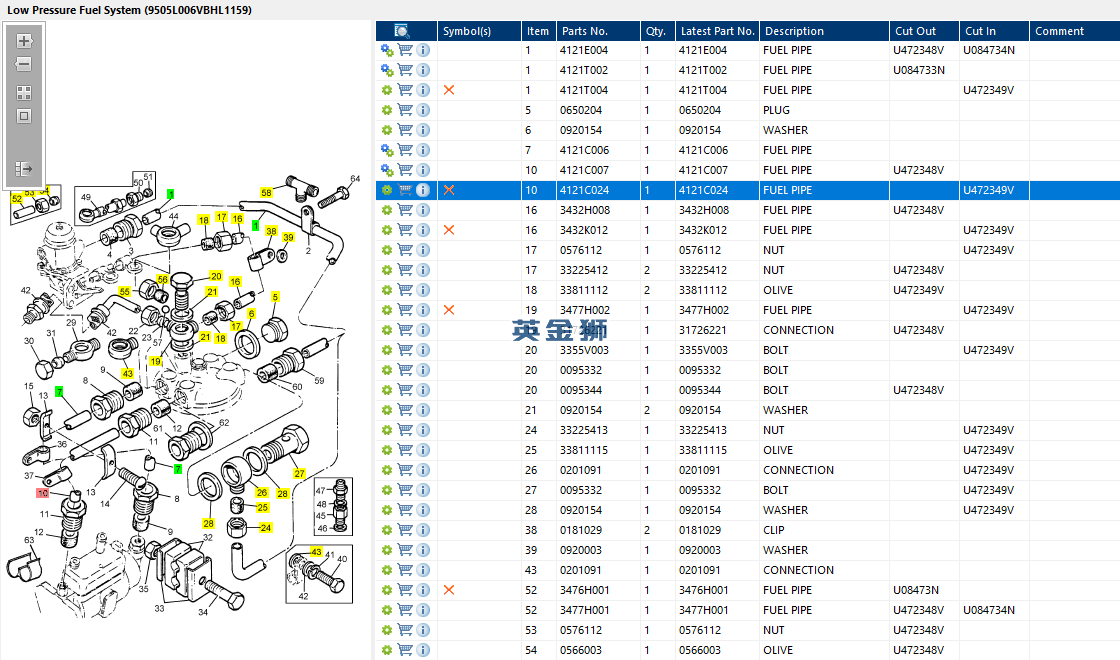1120x660 pixels.
Task: Click yellow callout 39 in the diagram
Action: pyautogui.click(x=289, y=237)
